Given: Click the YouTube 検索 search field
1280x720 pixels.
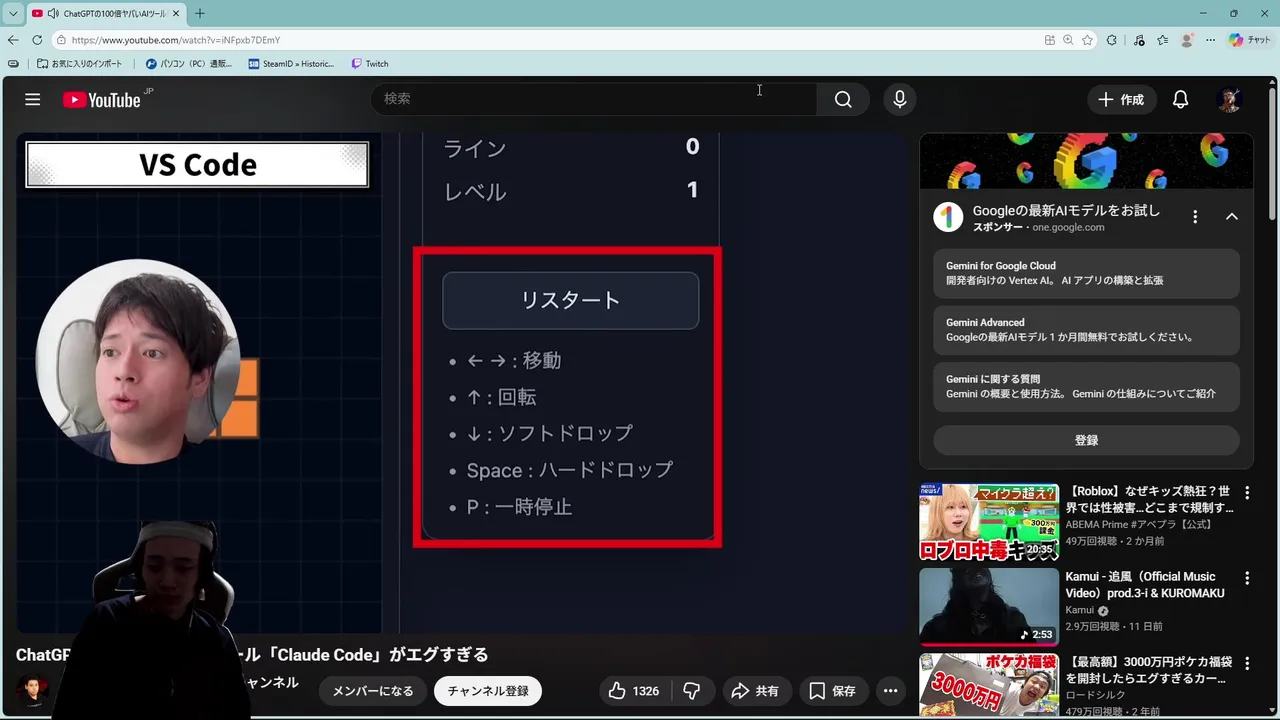Looking at the screenshot, I should click(594, 99).
